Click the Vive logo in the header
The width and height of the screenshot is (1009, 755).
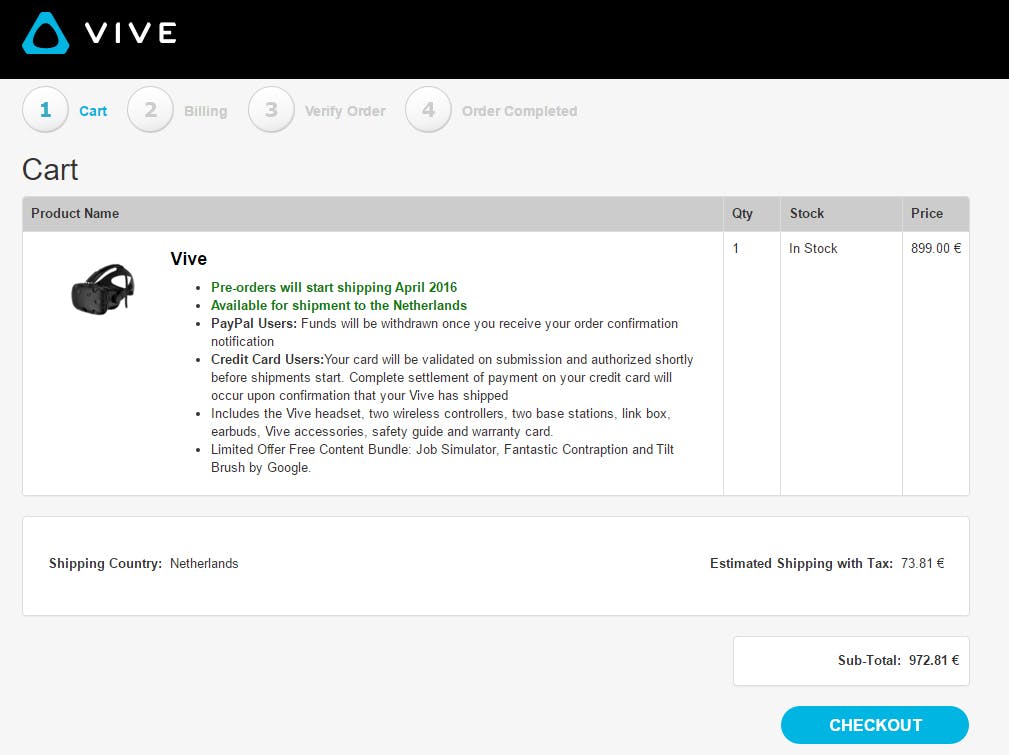[46, 33]
